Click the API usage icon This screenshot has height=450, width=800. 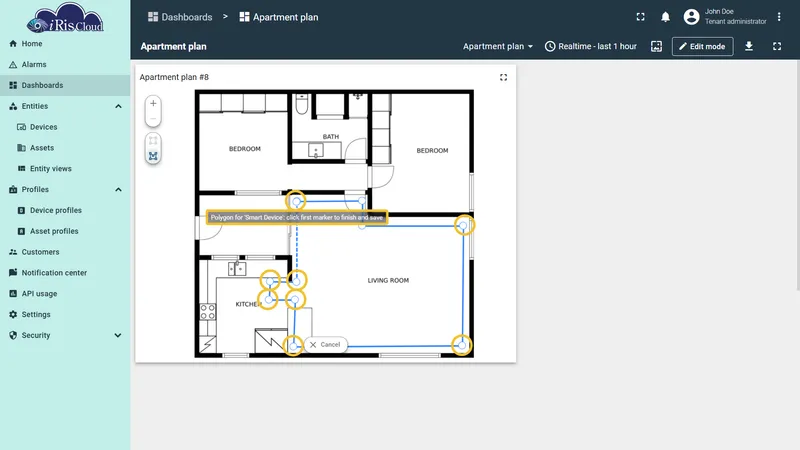coord(13,293)
